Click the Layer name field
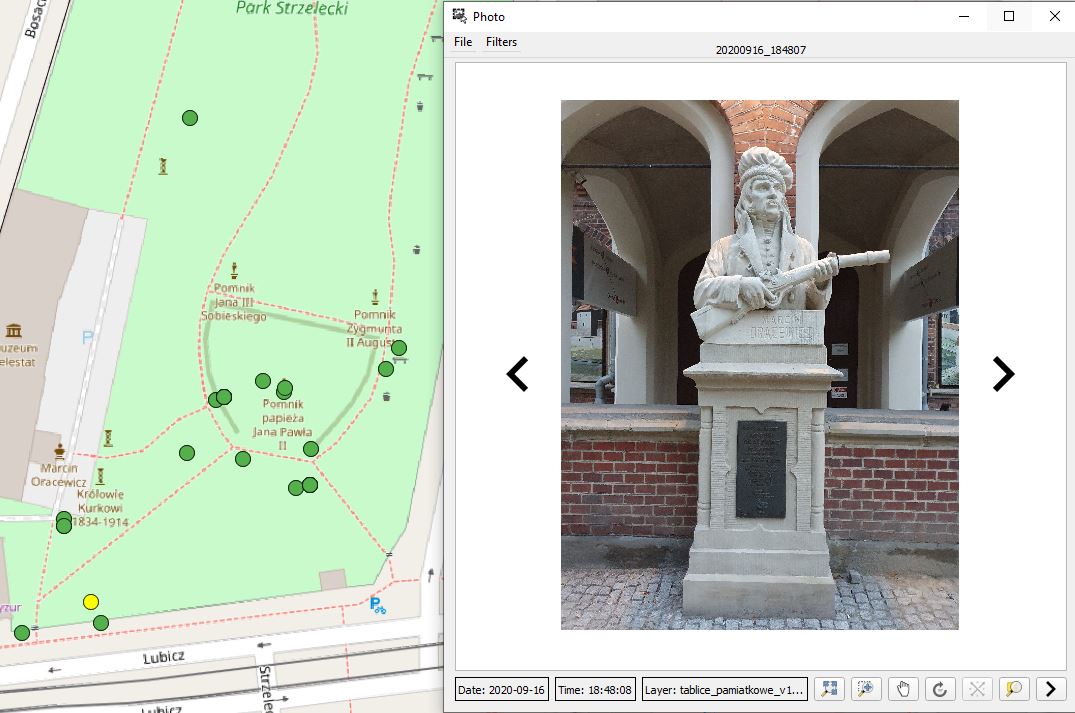 (723, 689)
